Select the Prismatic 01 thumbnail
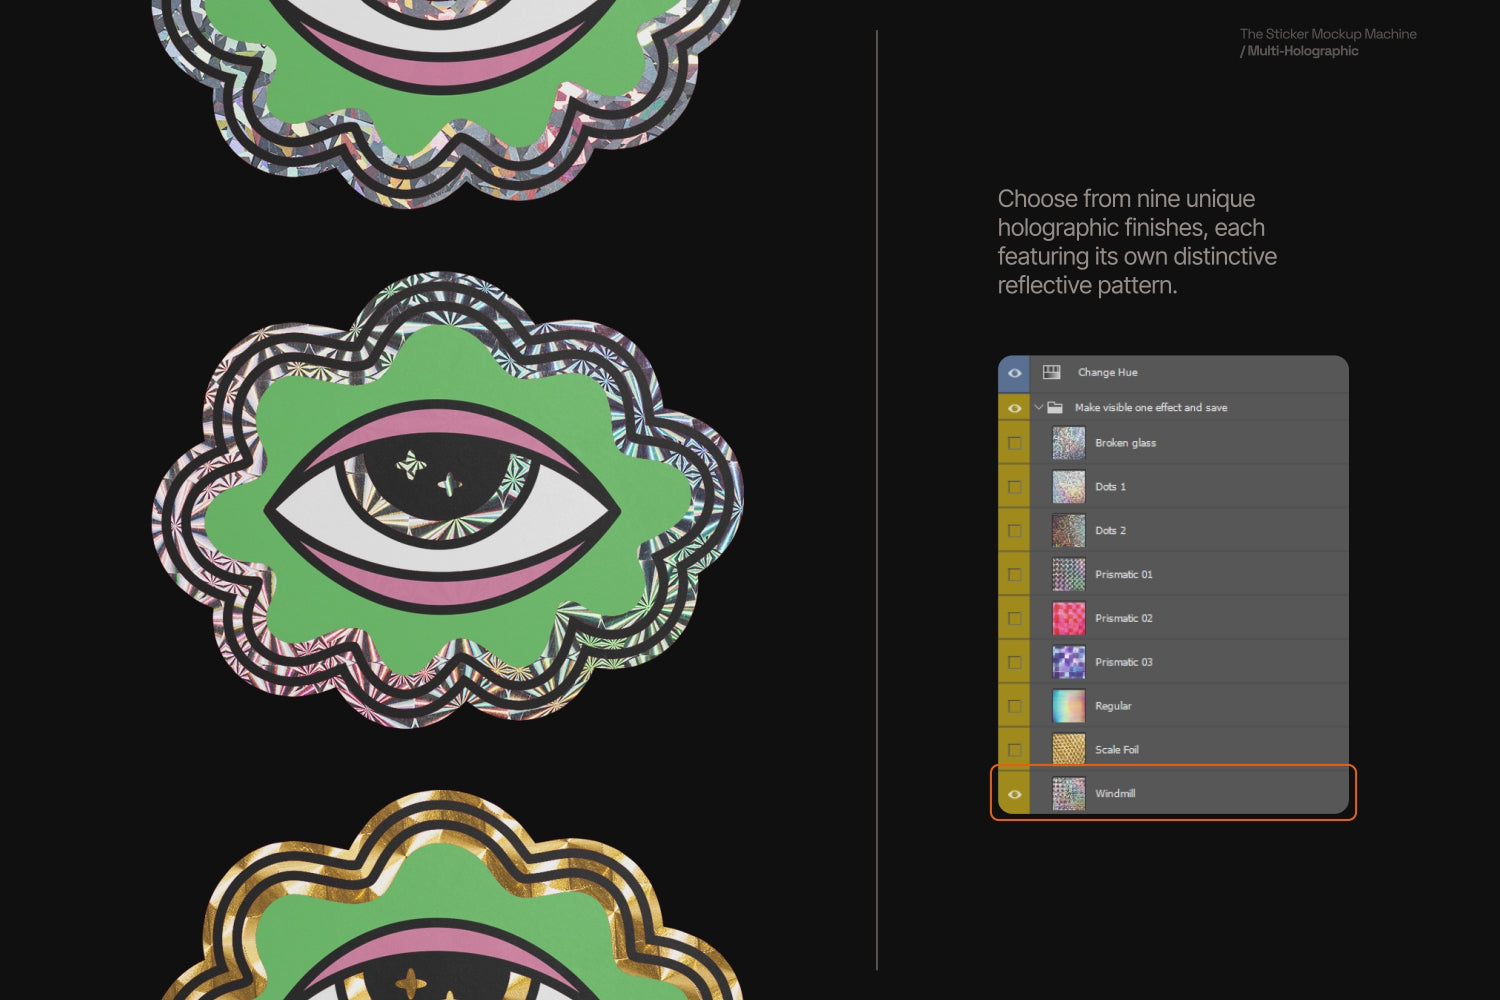 pos(1069,575)
